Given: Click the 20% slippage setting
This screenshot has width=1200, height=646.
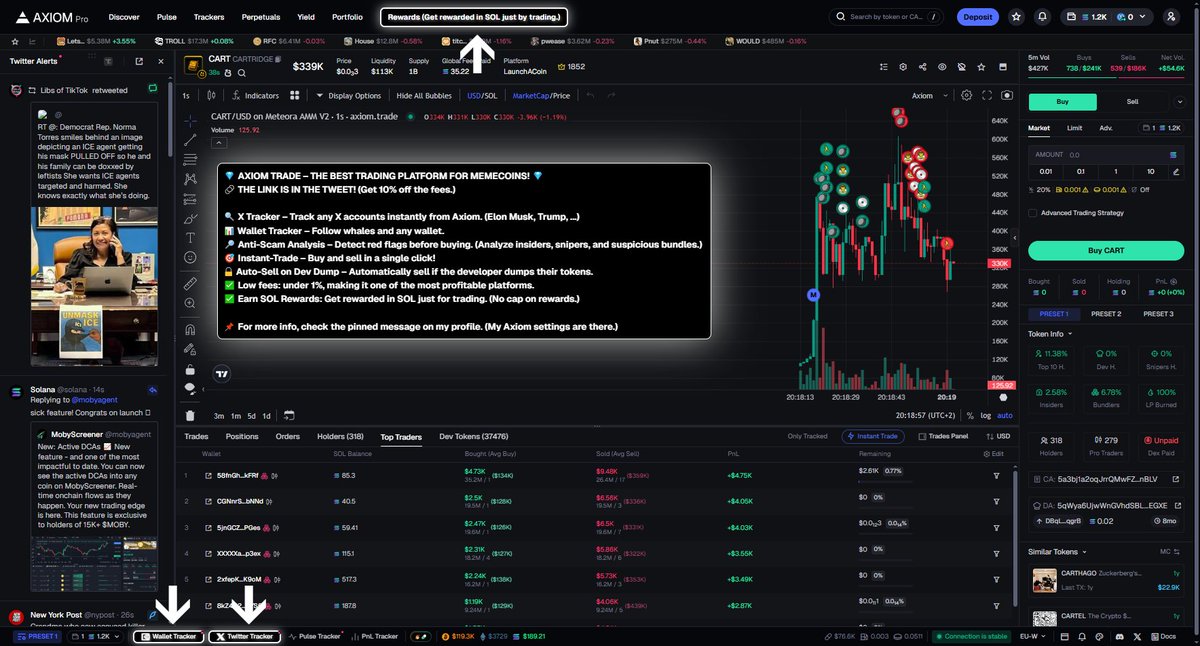Looking at the screenshot, I should [x=1041, y=189].
